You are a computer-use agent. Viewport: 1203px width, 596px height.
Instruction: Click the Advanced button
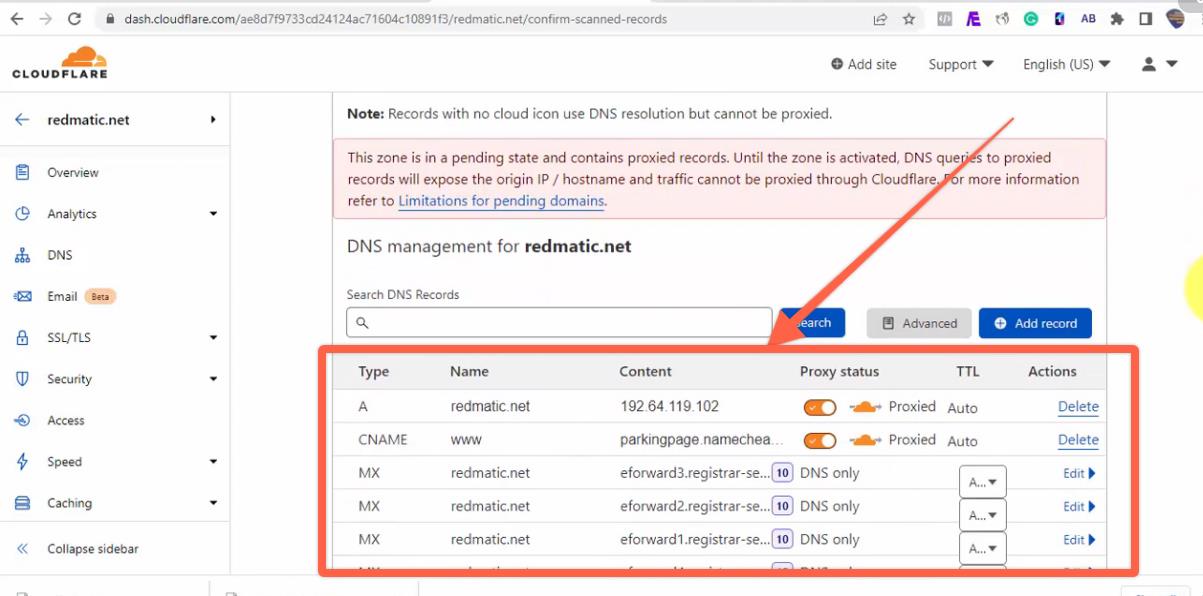[x=919, y=323]
